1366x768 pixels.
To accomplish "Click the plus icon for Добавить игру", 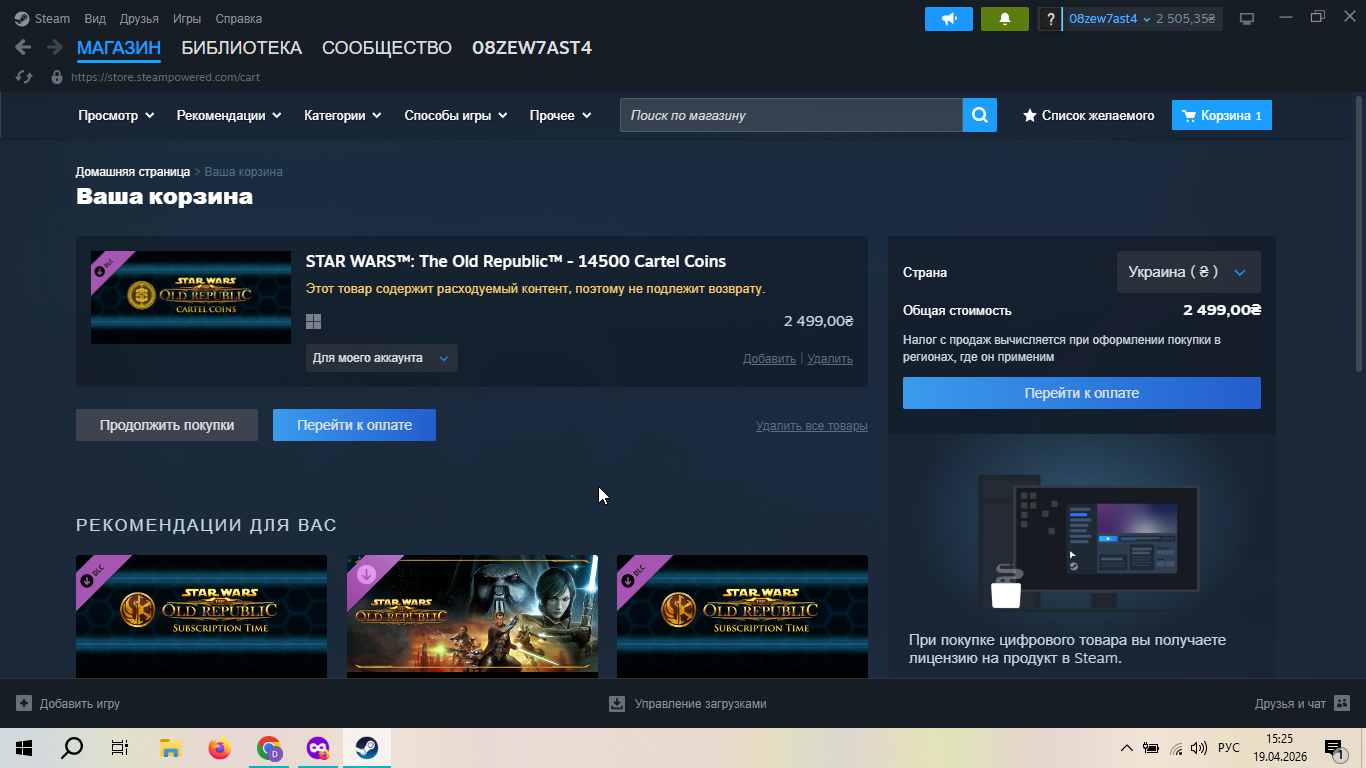I will 24,703.
